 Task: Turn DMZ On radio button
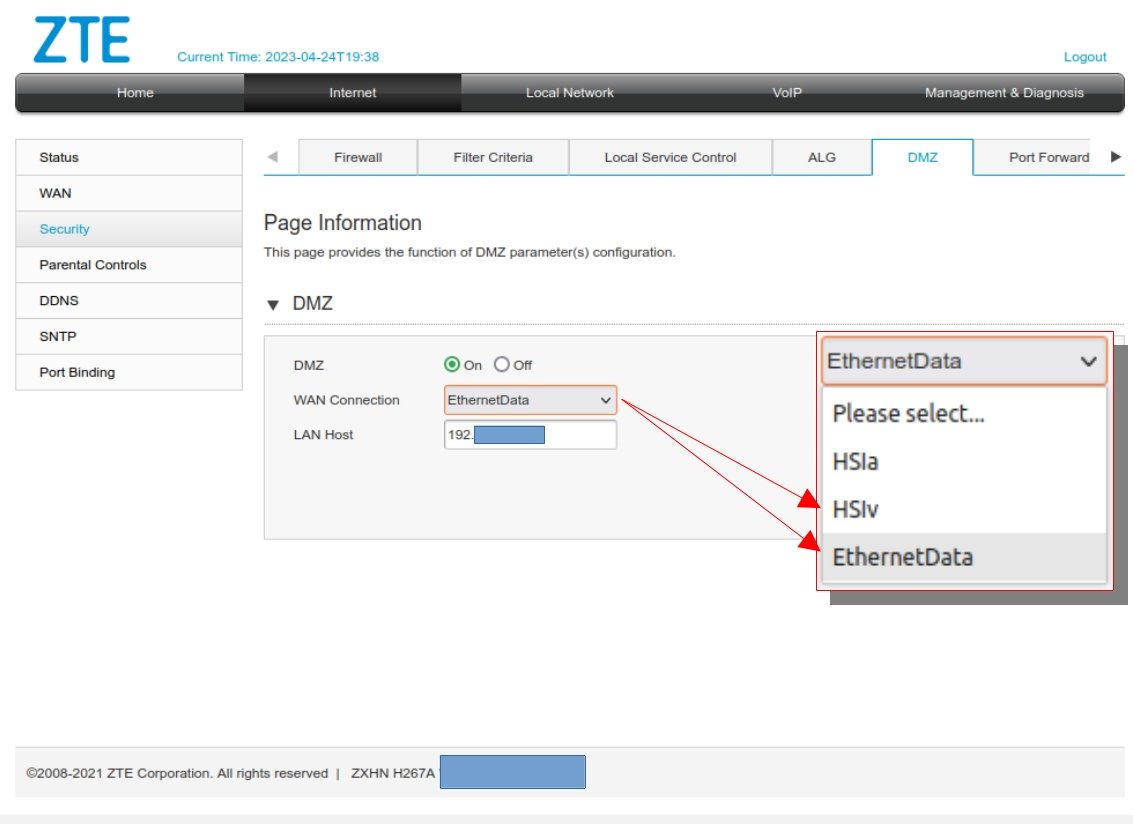coord(452,364)
